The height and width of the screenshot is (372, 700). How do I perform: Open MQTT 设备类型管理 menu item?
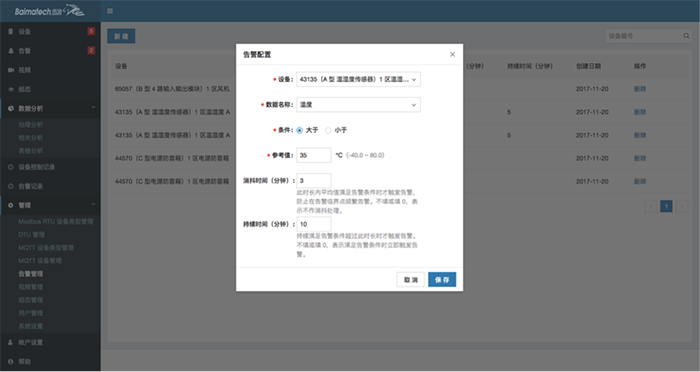(46, 248)
